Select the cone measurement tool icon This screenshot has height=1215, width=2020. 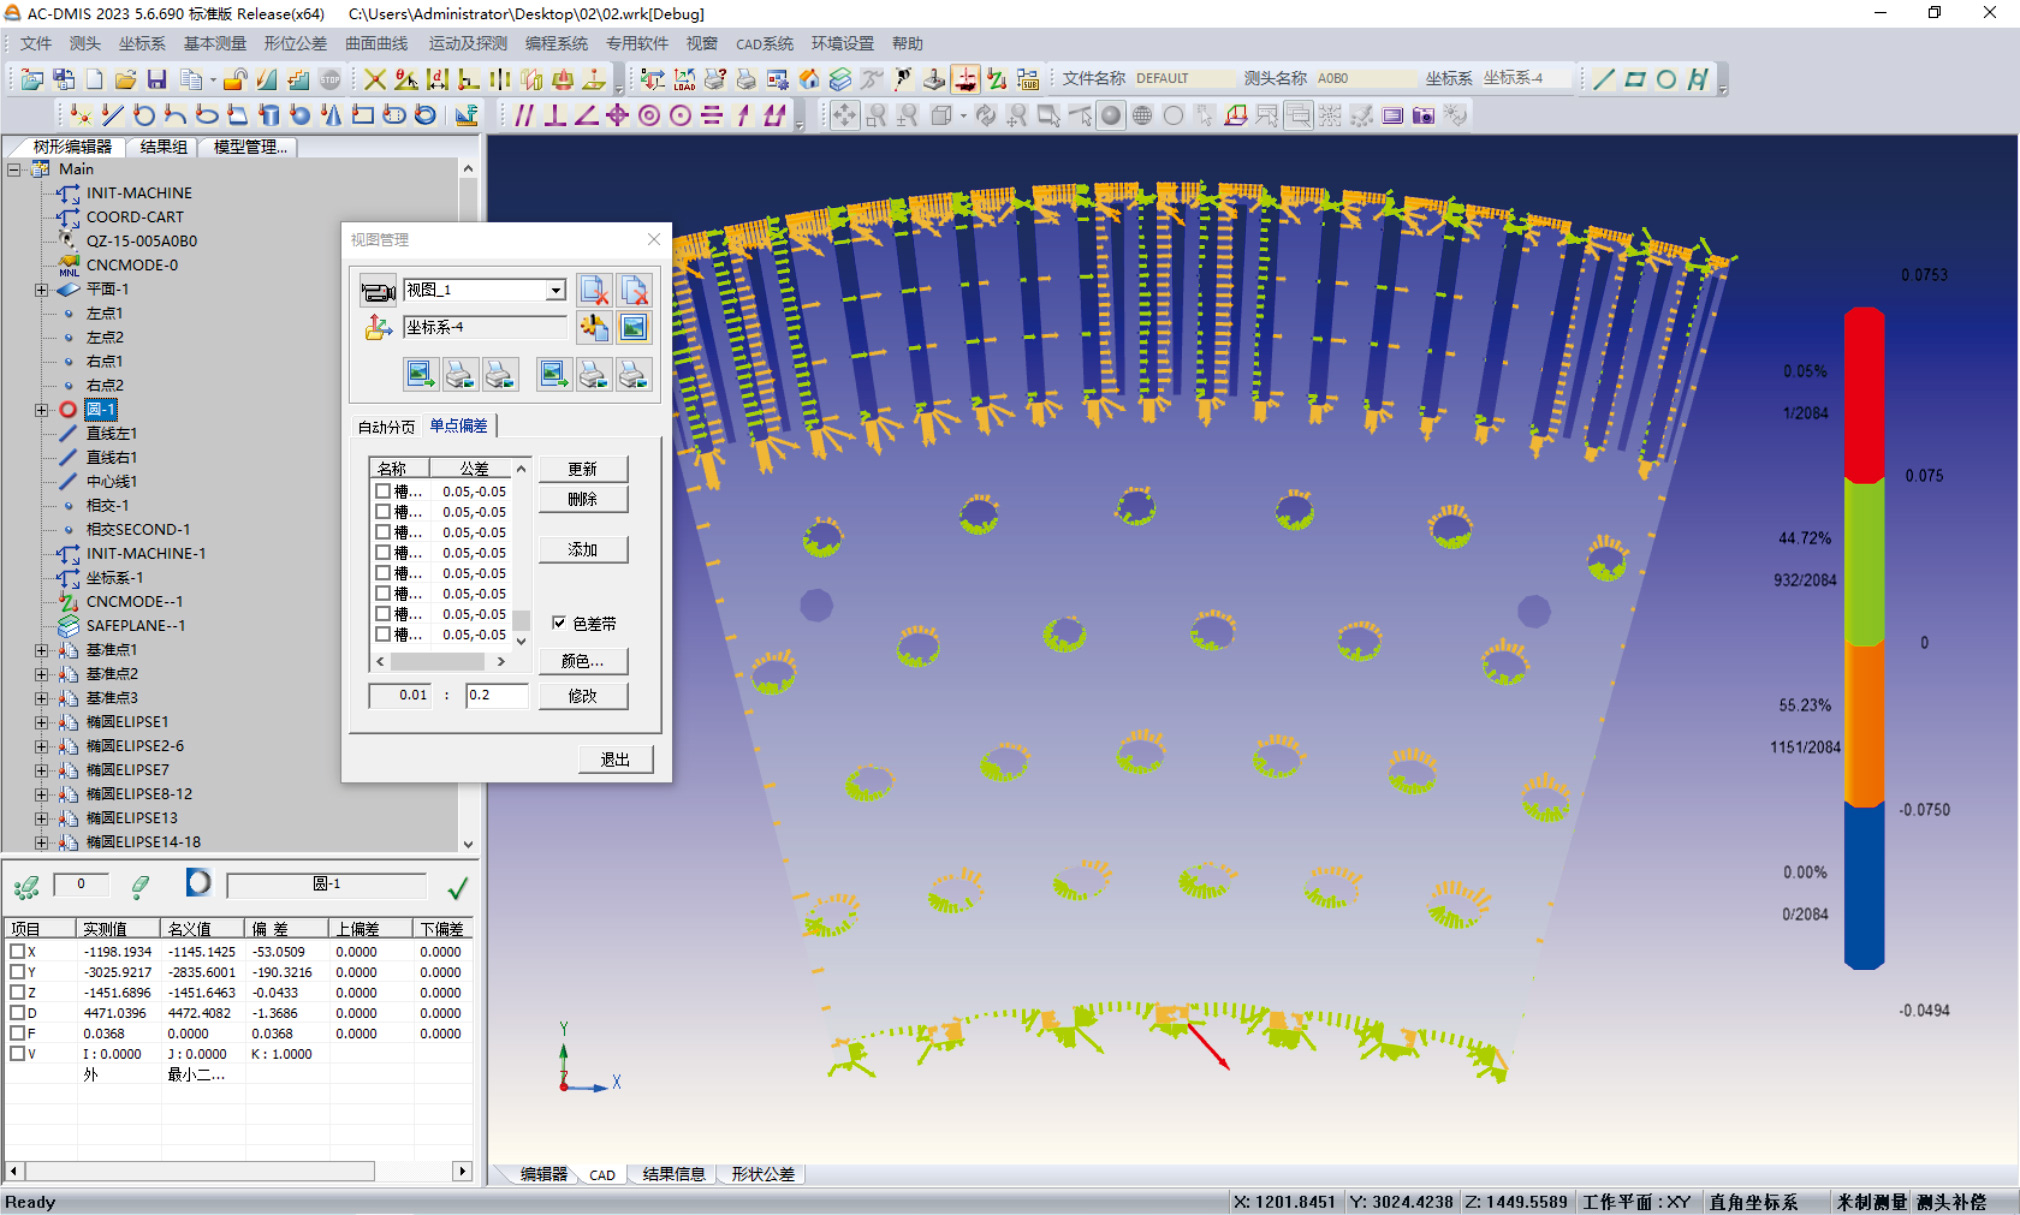pos(331,115)
